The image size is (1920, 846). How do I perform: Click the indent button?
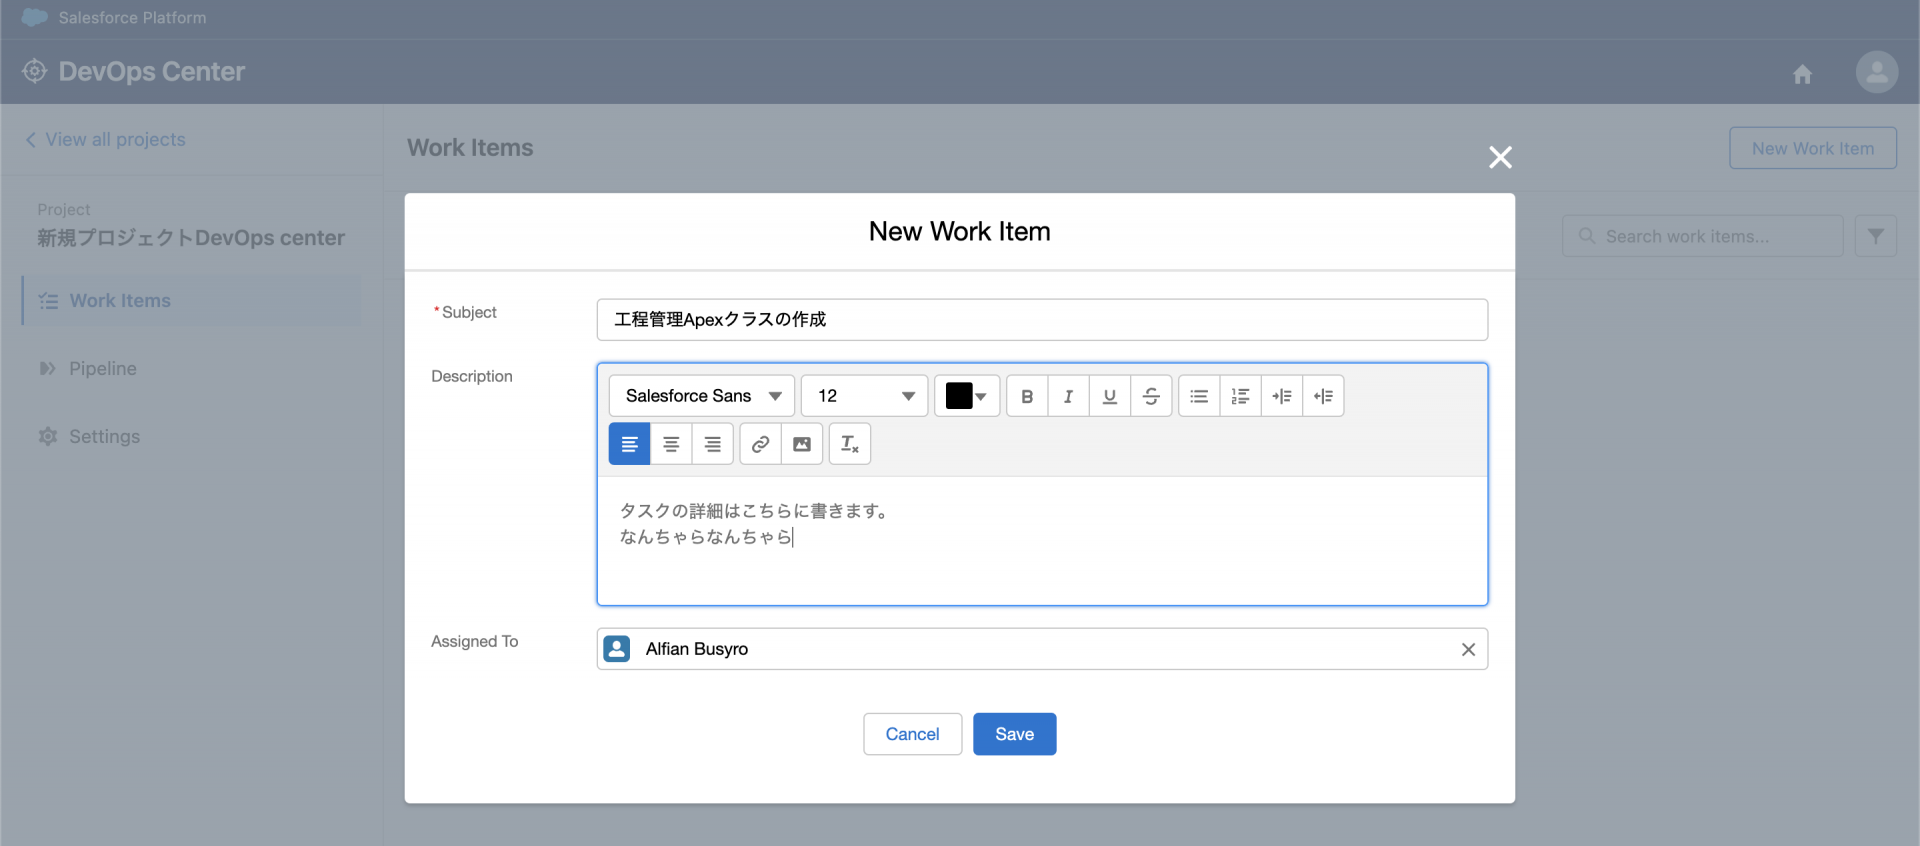pos(1282,396)
